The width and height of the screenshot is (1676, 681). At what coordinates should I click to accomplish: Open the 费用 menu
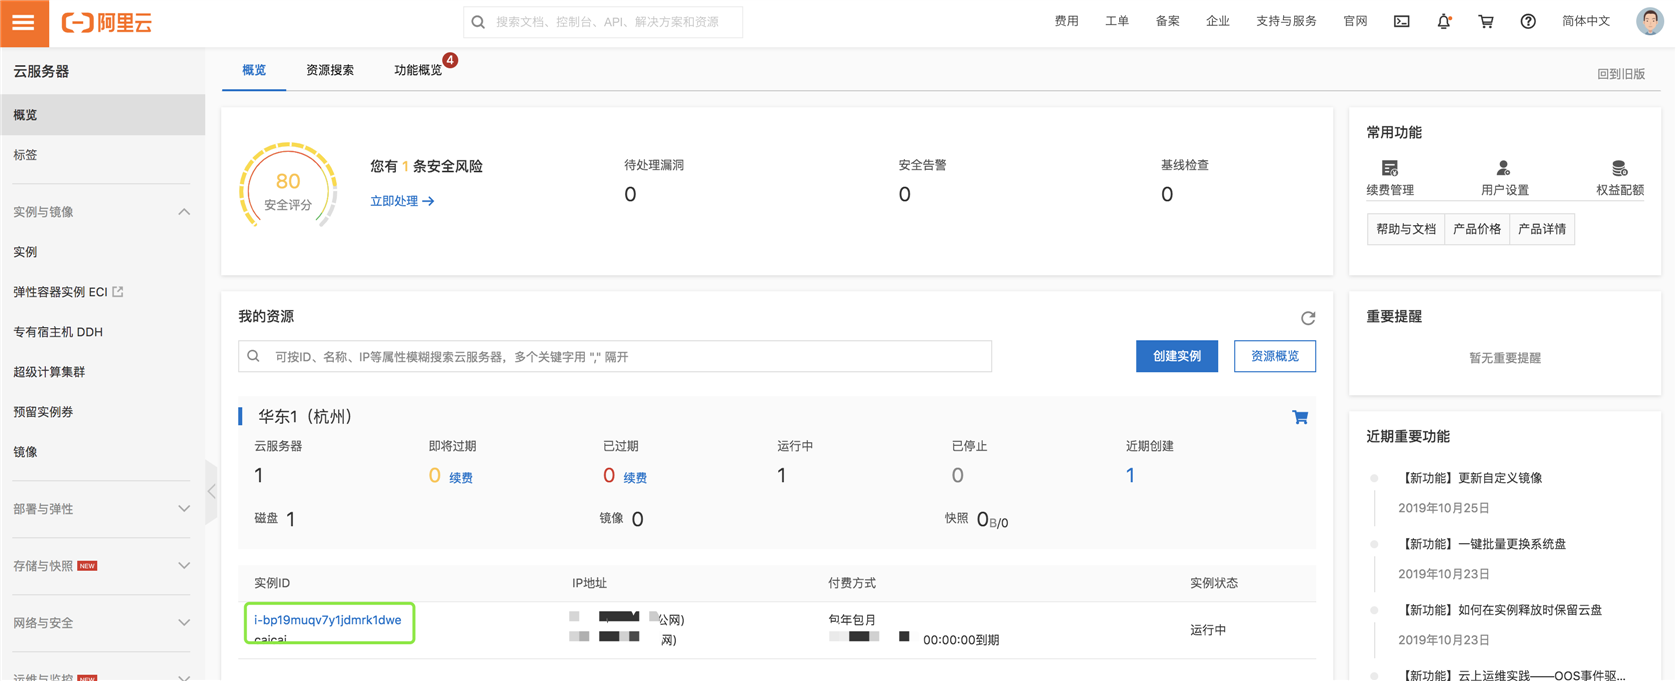coord(1067,21)
